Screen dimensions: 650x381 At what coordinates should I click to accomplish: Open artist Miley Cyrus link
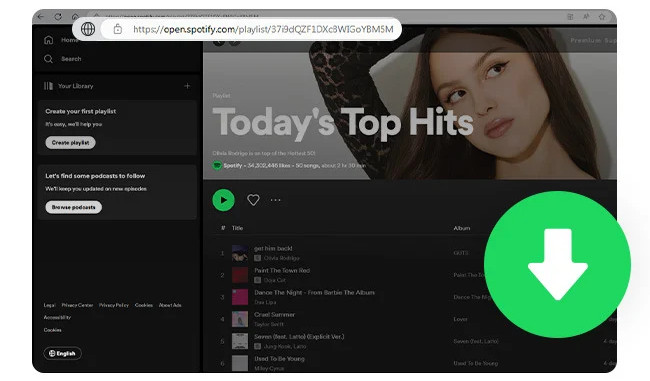[269, 368]
